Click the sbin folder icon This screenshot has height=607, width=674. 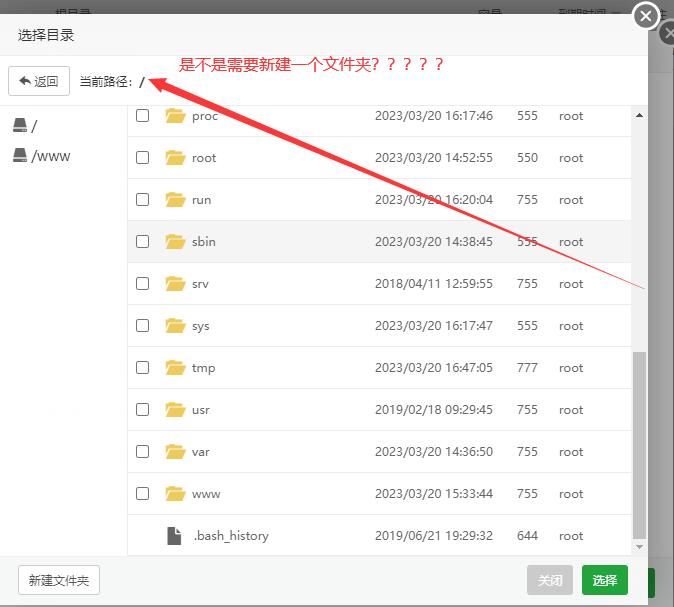point(175,242)
